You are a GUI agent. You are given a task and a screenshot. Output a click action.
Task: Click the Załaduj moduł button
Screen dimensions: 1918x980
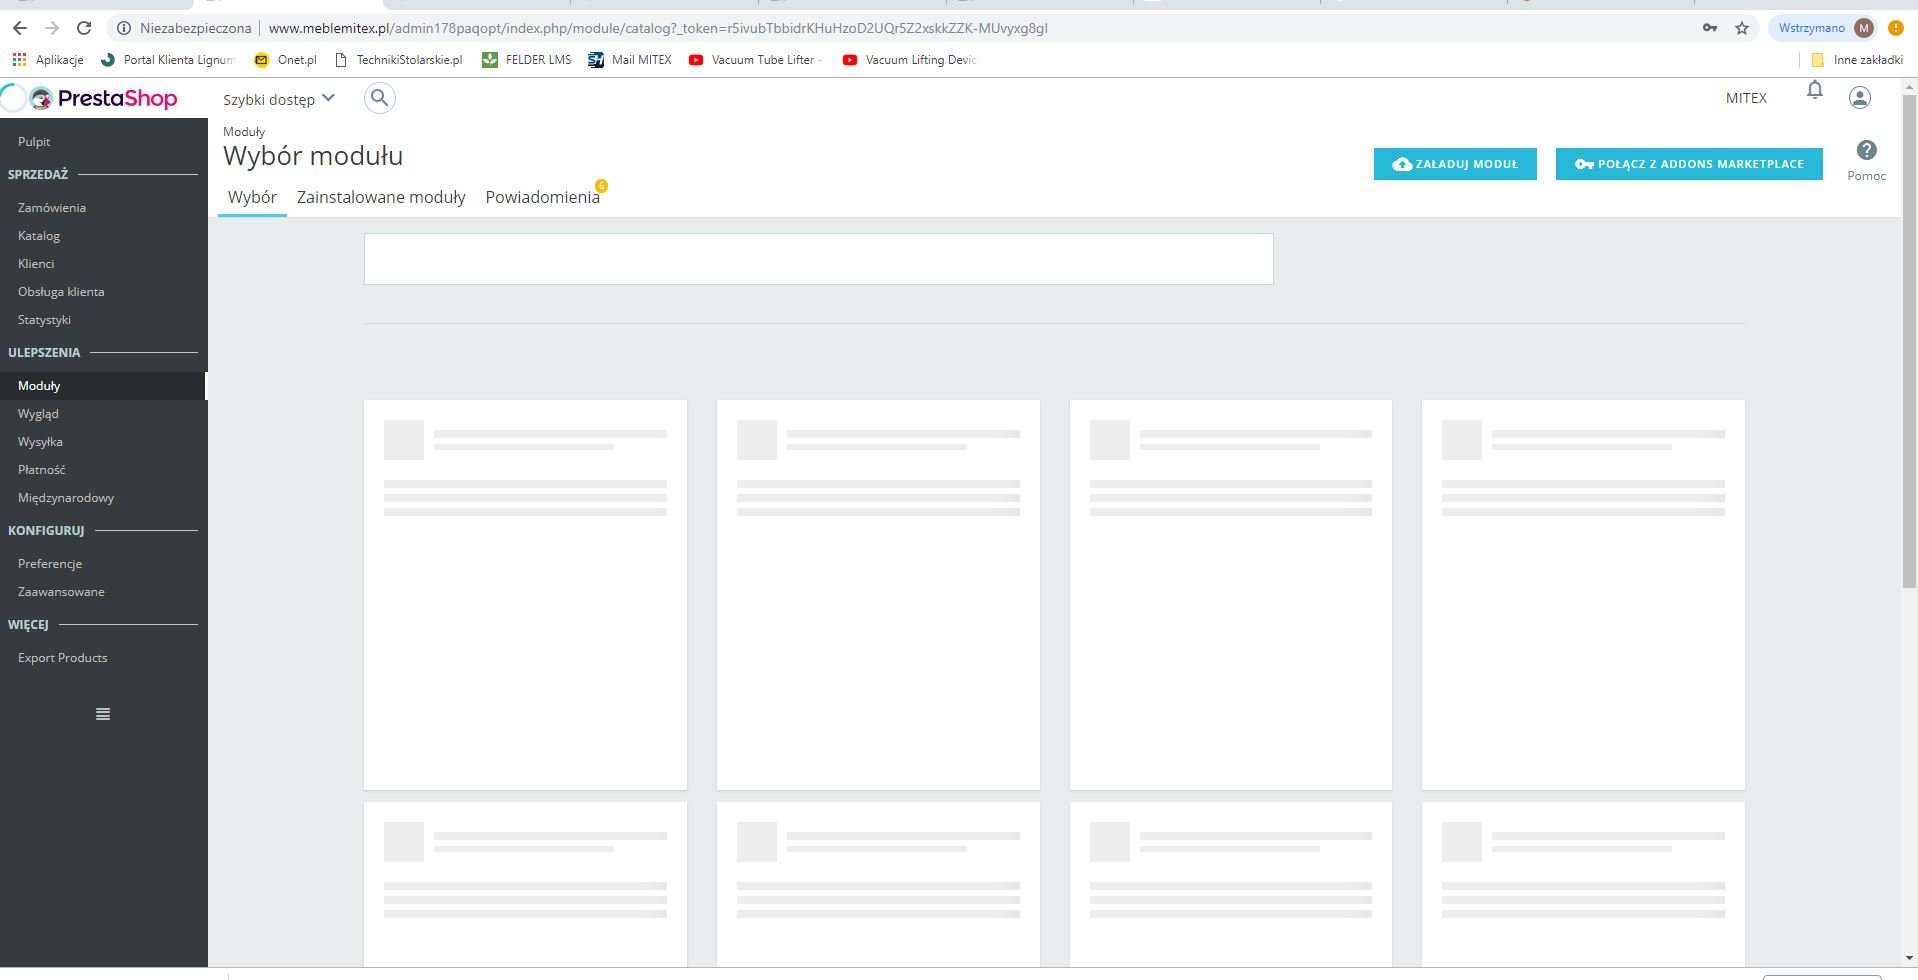coord(1455,164)
